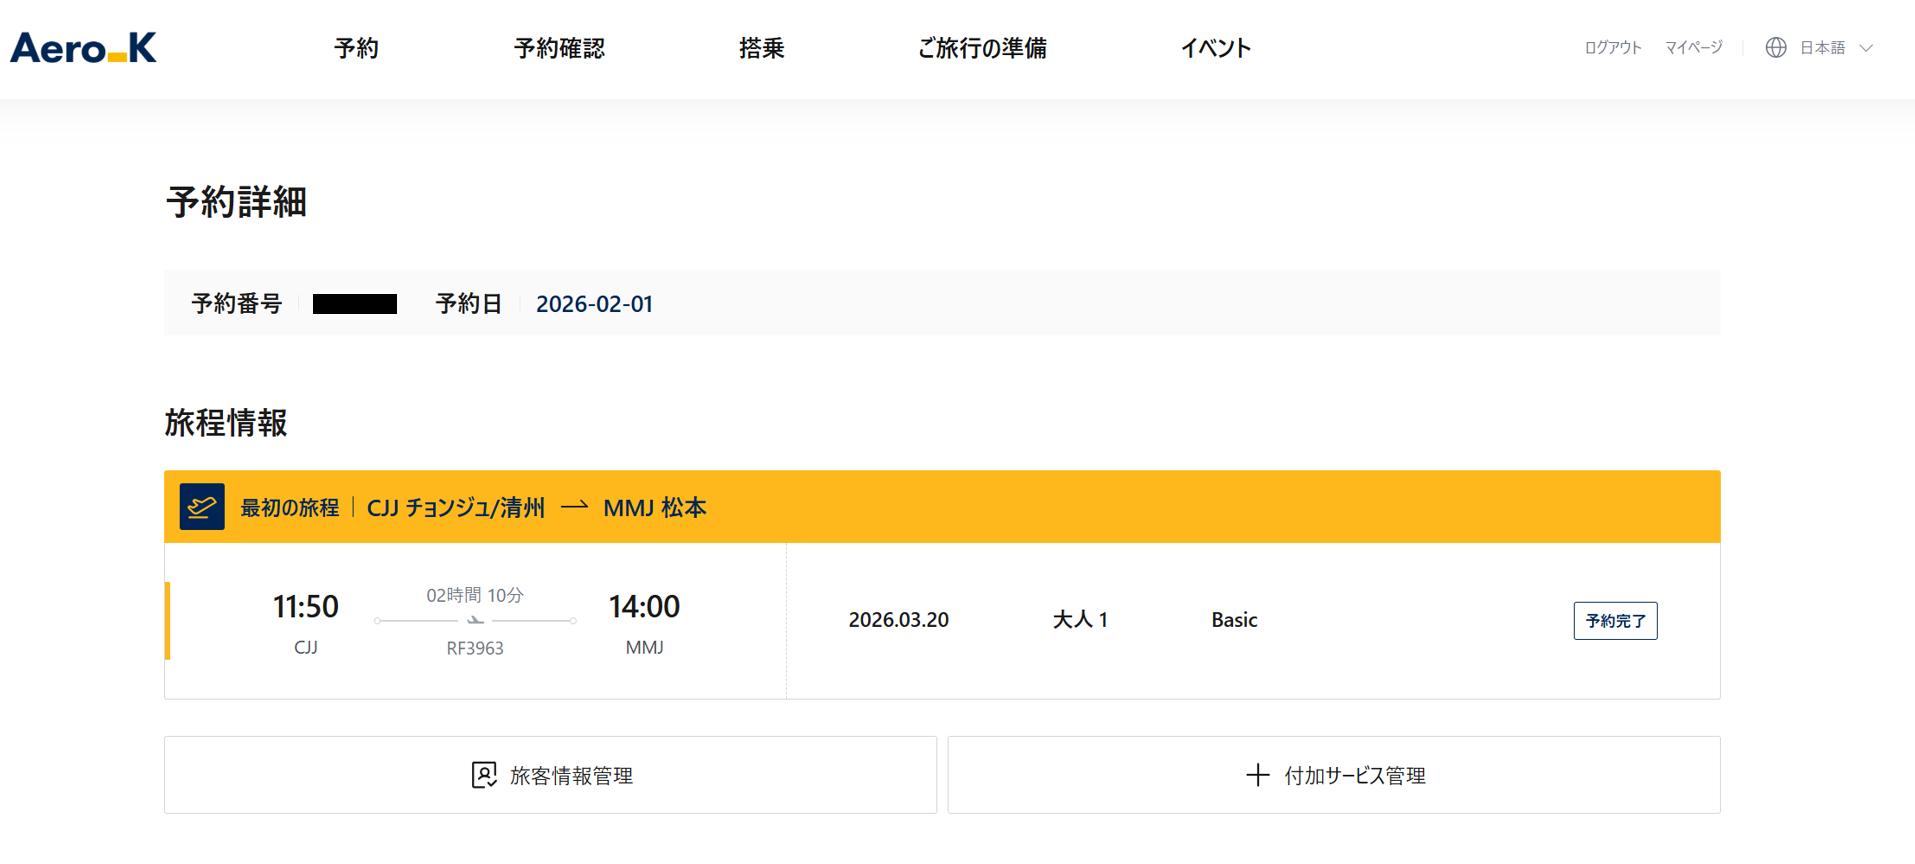
Task: Click the 旅客情報管理 button
Action: [x=551, y=775]
